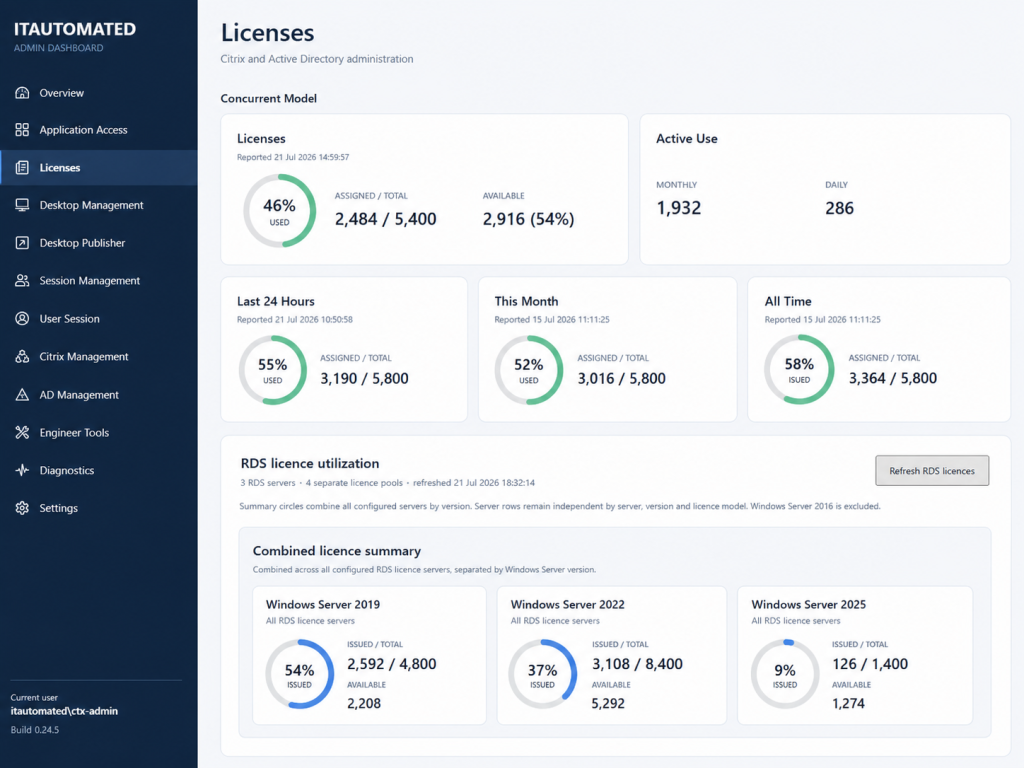Click the Build 0.24.5 label
Viewport: 1024px width, 768px height.
(x=35, y=730)
